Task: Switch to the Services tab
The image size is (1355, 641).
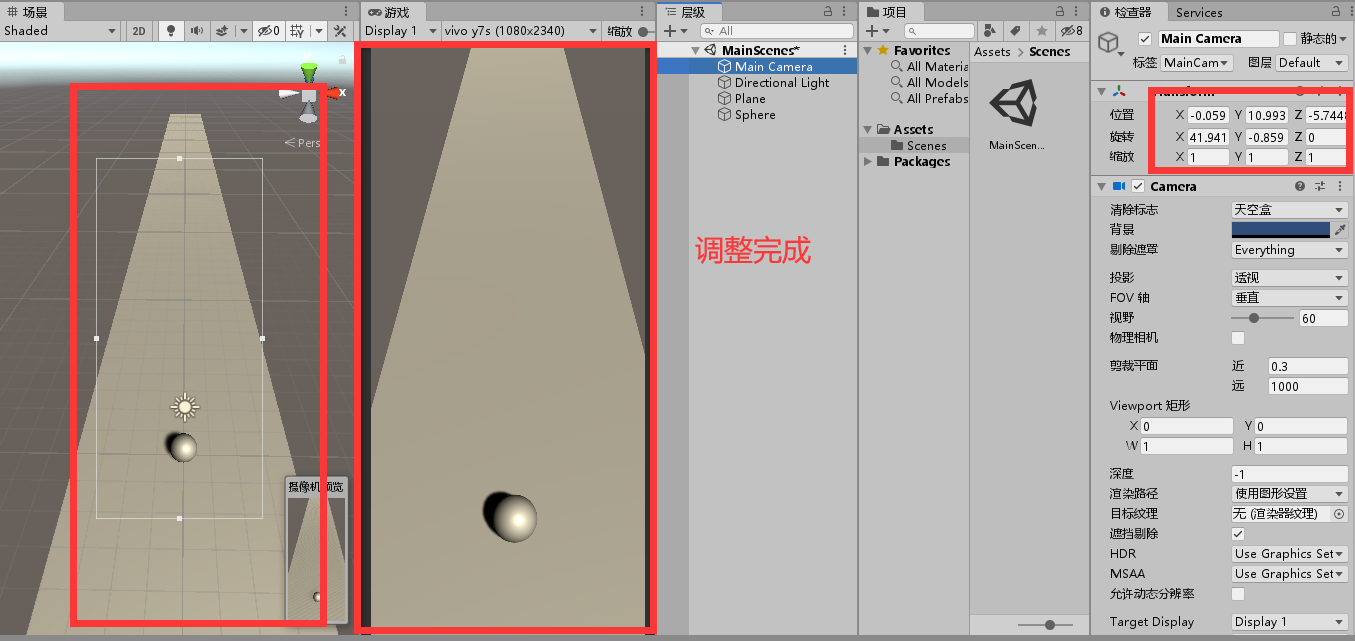Action: click(x=1199, y=12)
